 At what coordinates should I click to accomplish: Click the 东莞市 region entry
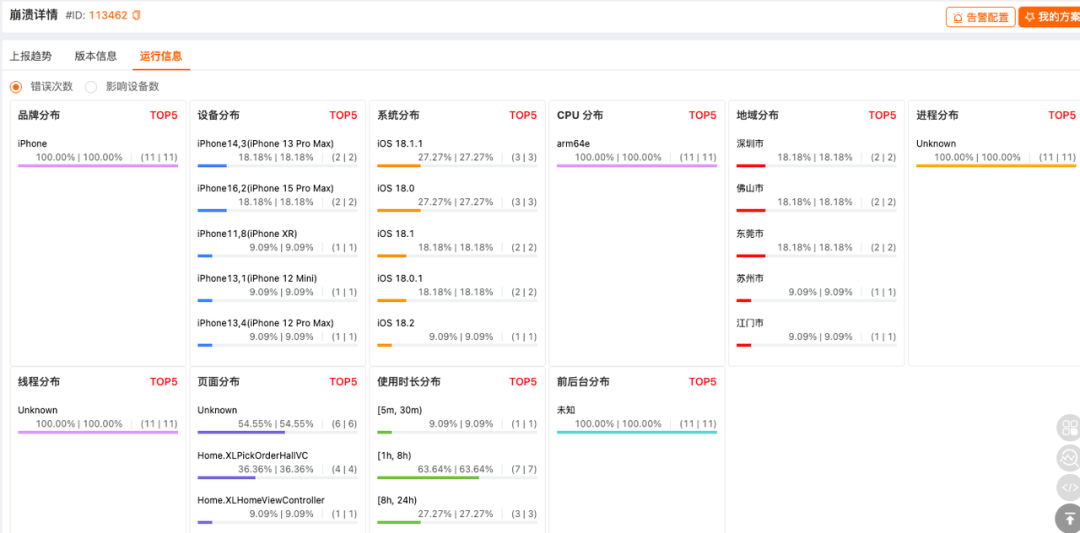tap(817, 242)
